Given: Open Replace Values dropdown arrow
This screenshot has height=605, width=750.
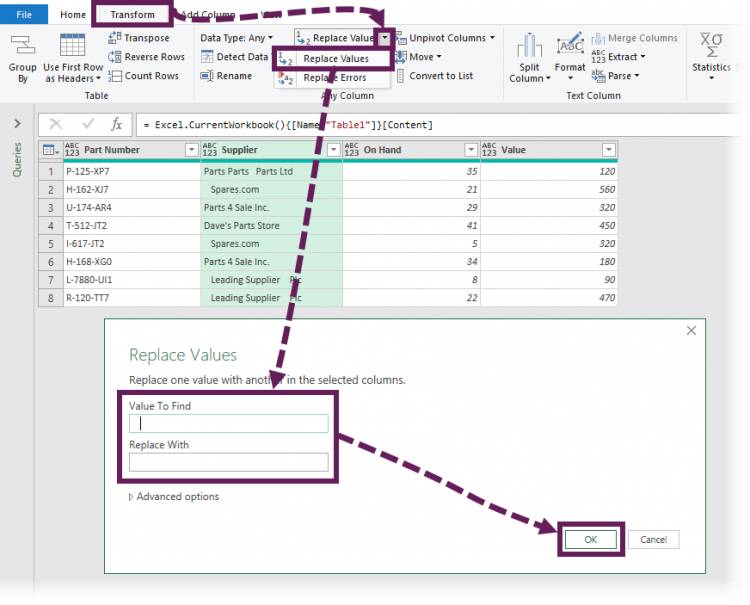Looking at the screenshot, I should pos(385,38).
